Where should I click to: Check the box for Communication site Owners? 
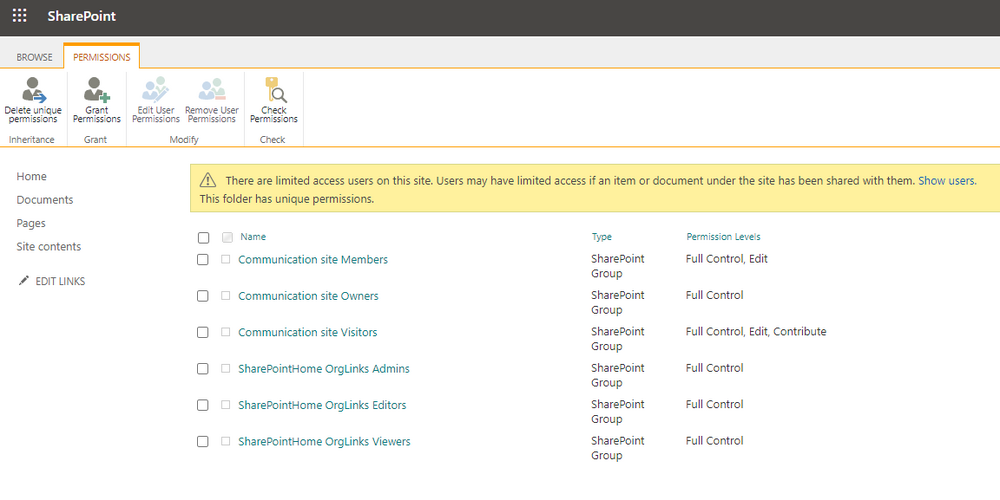coord(202,296)
